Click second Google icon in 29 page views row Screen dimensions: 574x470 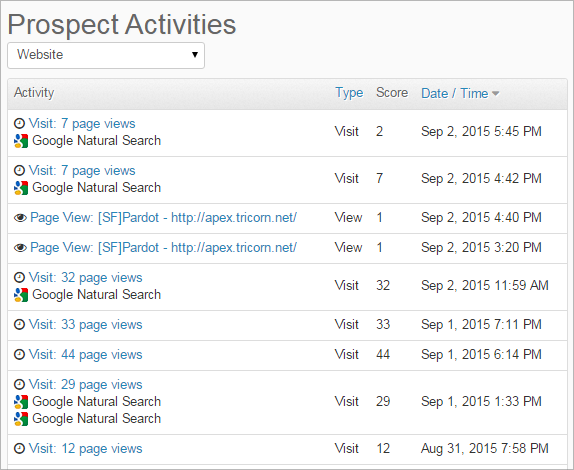pos(21,419)
